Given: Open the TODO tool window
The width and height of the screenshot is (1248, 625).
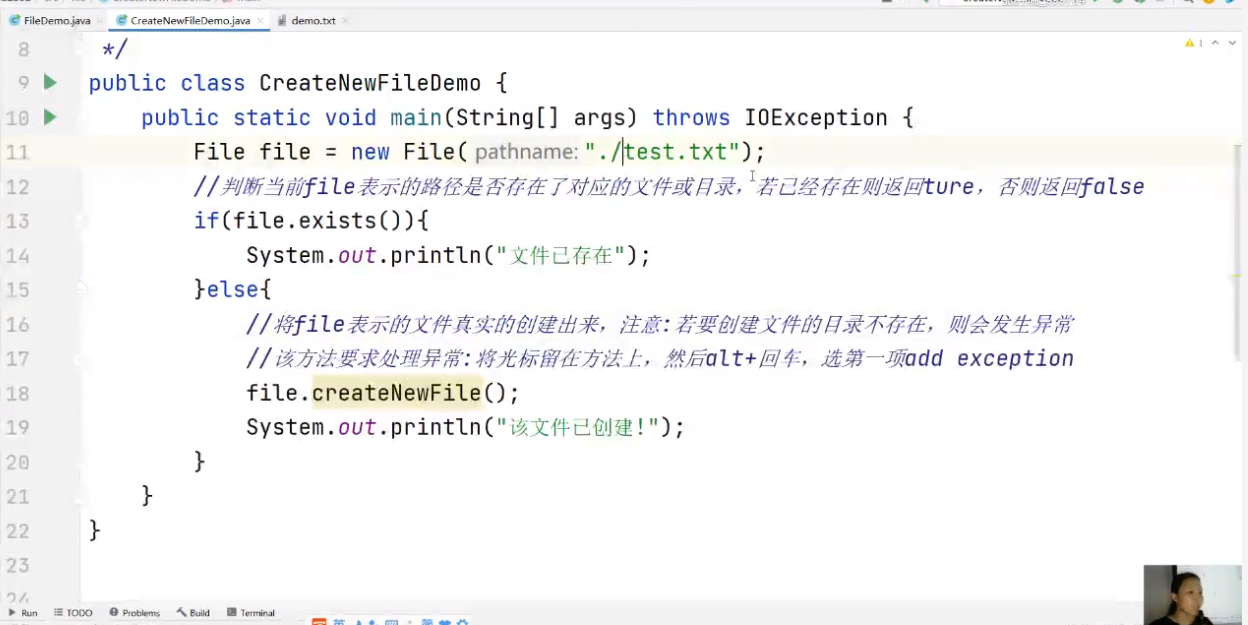Looking at the screenshot, I should point(73,612).
